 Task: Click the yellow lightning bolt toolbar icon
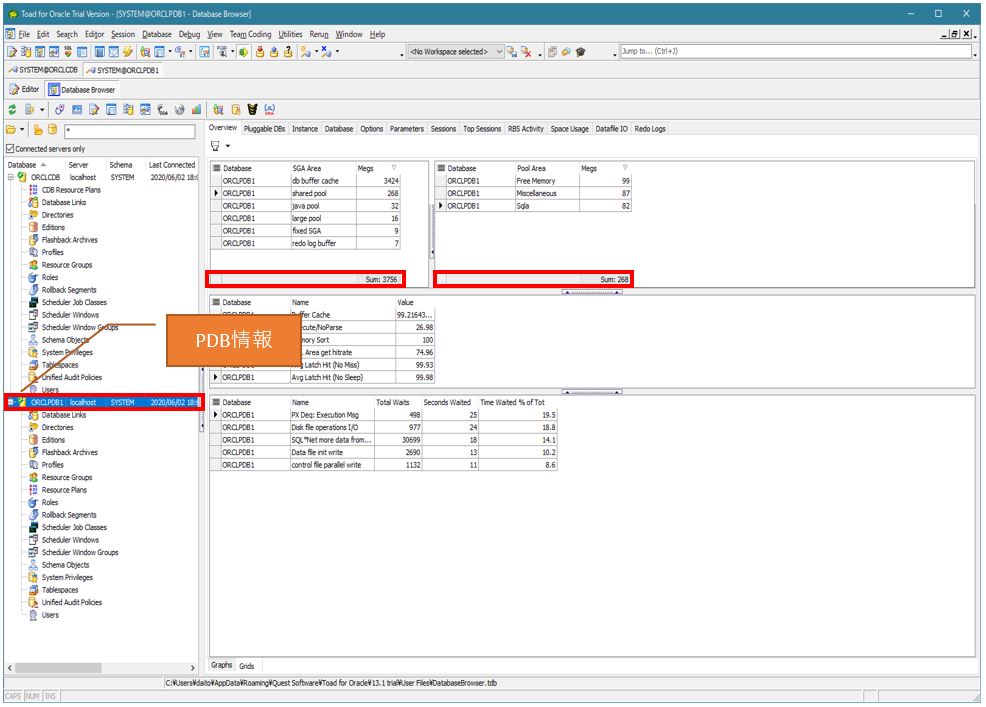pos(128,52)
